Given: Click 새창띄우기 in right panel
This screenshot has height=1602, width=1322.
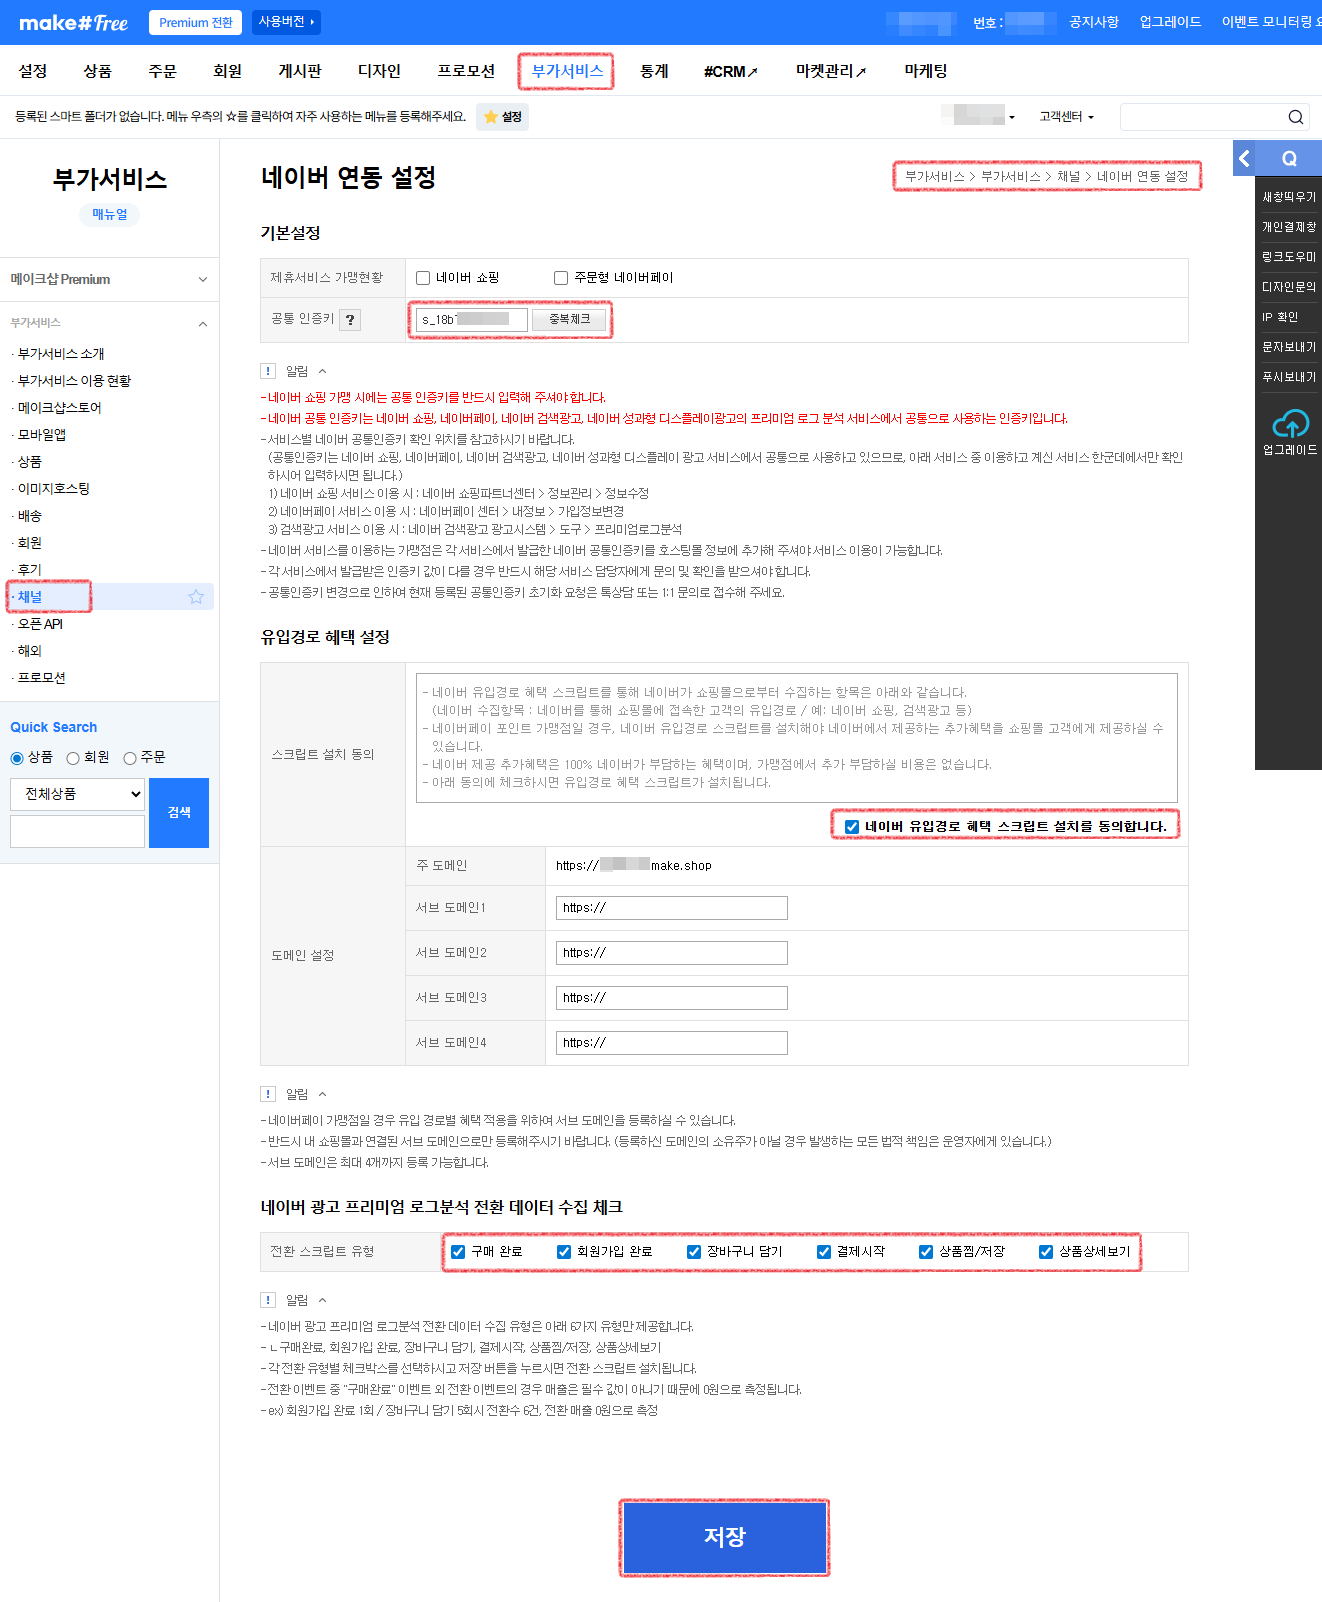Looking at the screenshot, I should [1289, 197].
